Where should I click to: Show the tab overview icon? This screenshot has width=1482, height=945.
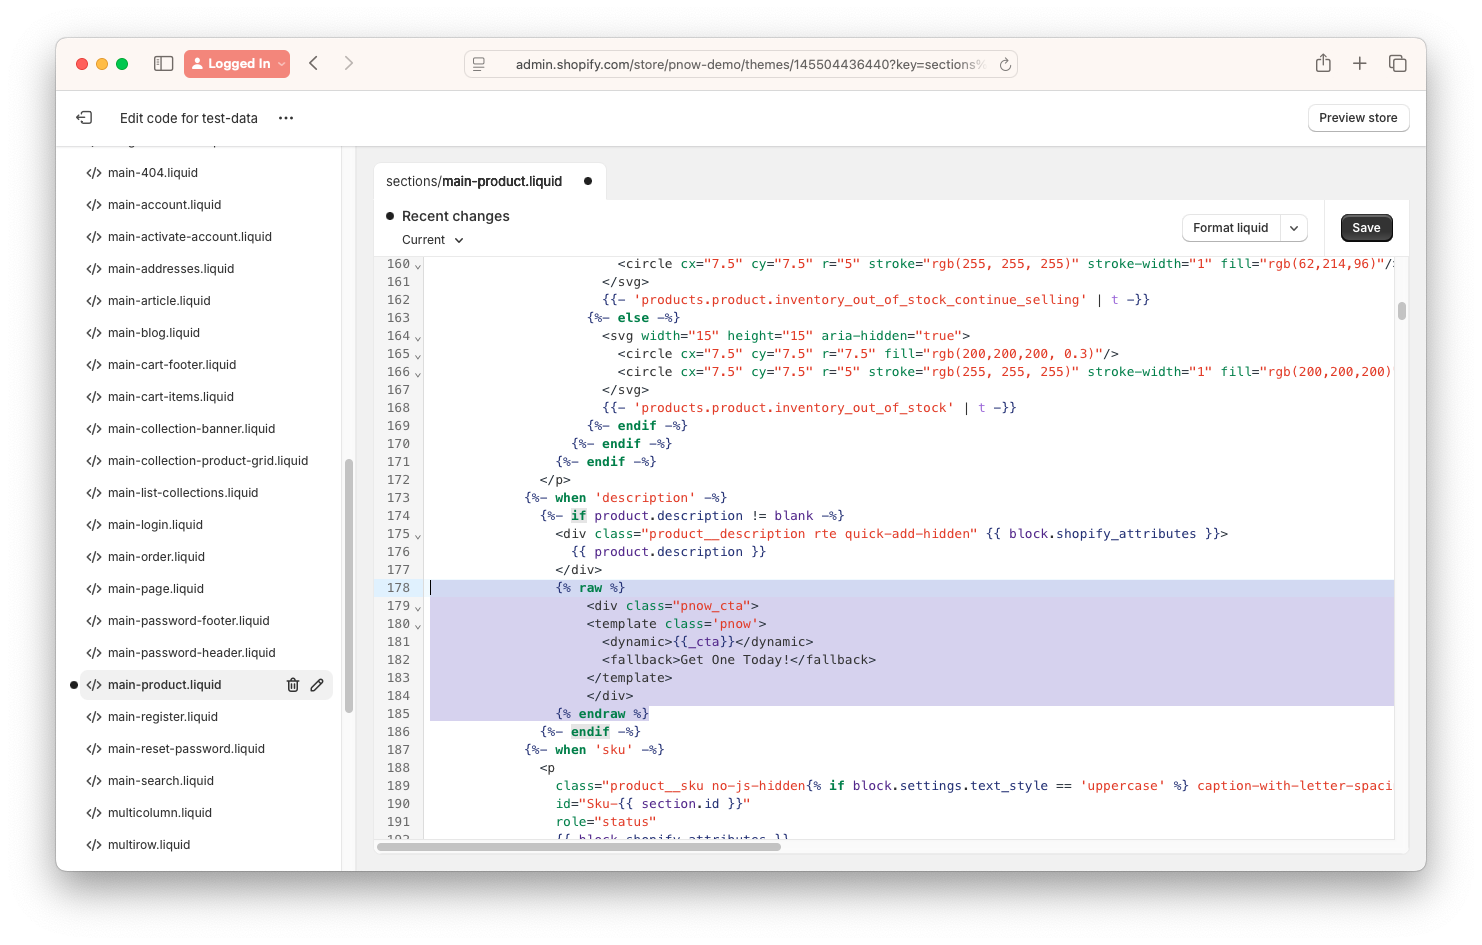point(1398,63)
